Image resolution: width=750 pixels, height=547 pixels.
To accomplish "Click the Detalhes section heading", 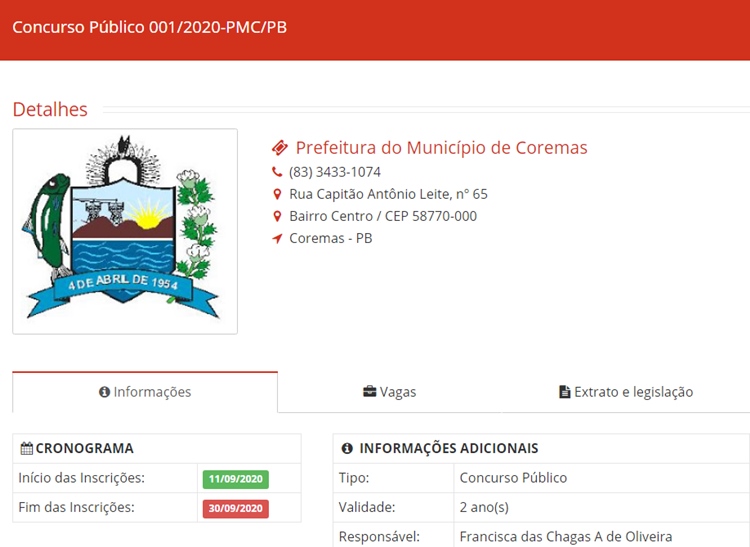I will [x=50, y=109].
